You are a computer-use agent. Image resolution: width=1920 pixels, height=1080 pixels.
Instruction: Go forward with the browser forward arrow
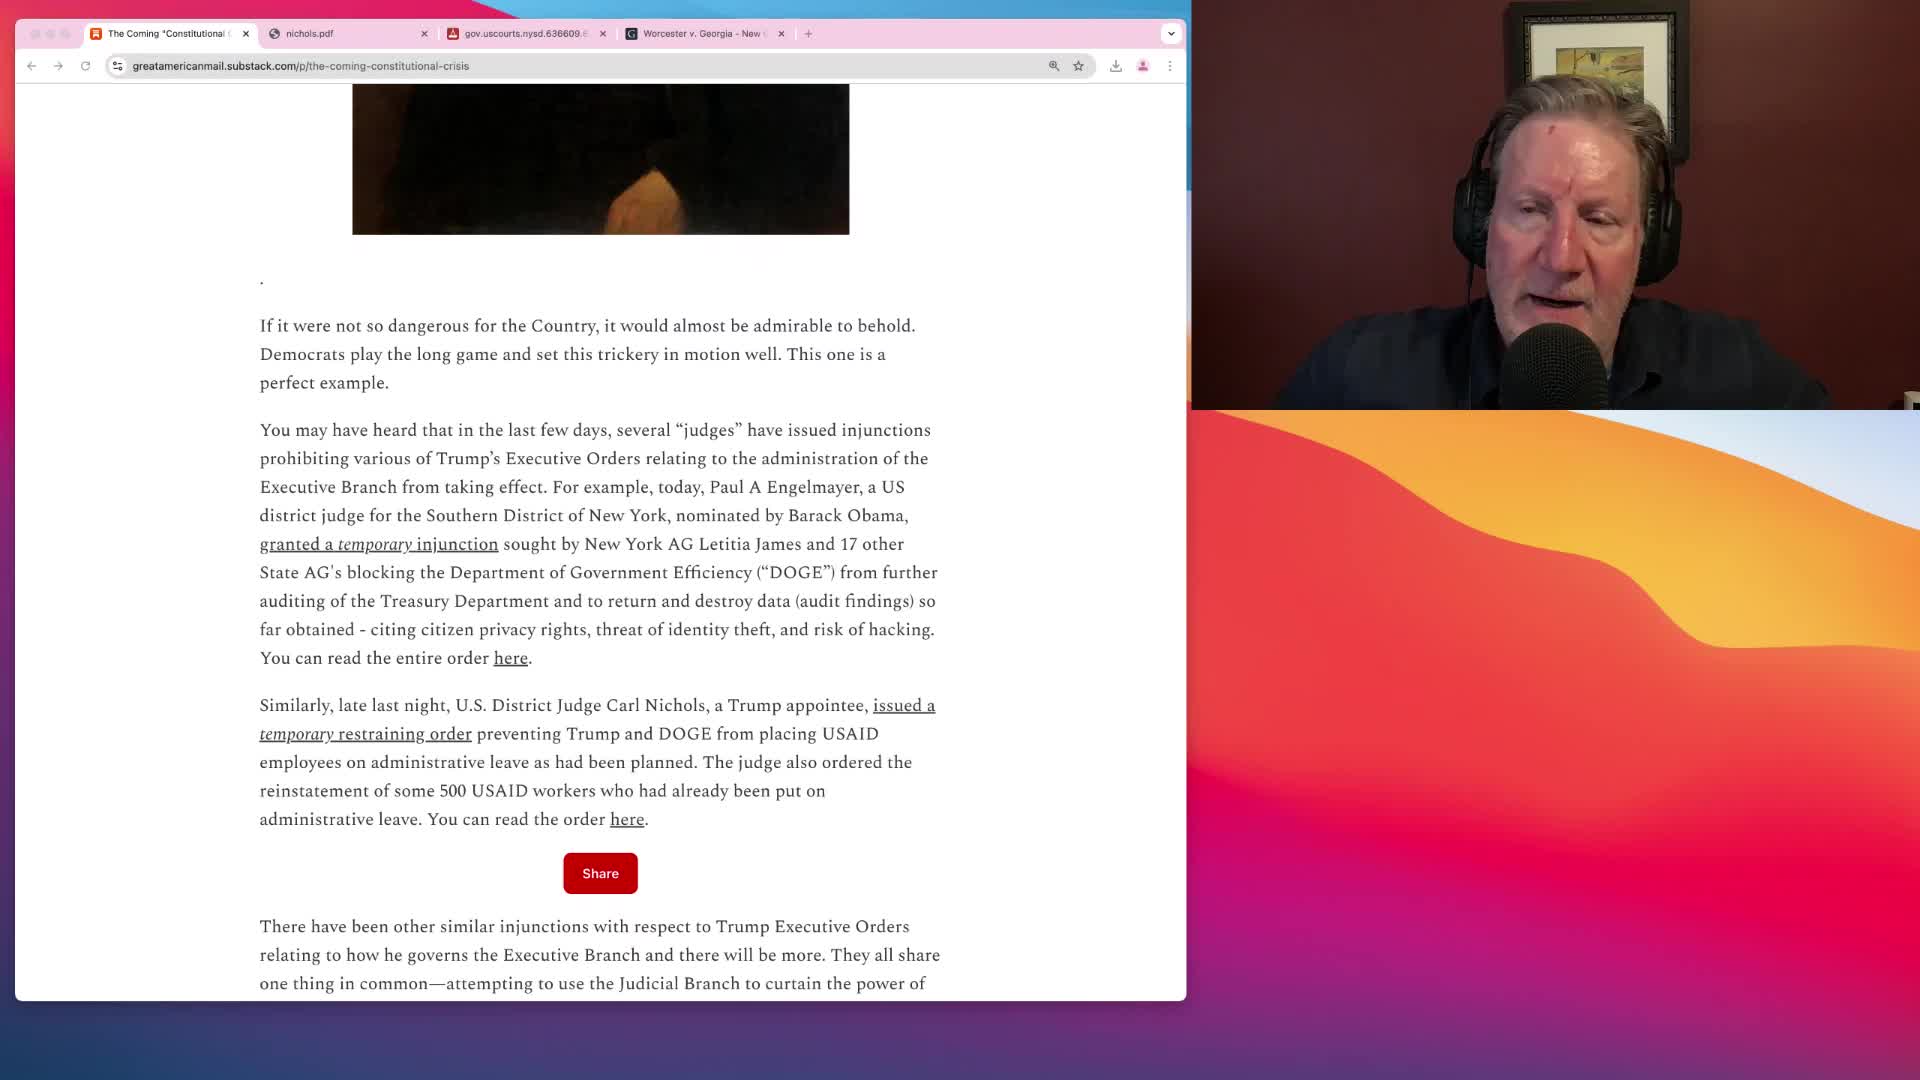(x=58, y=66)
